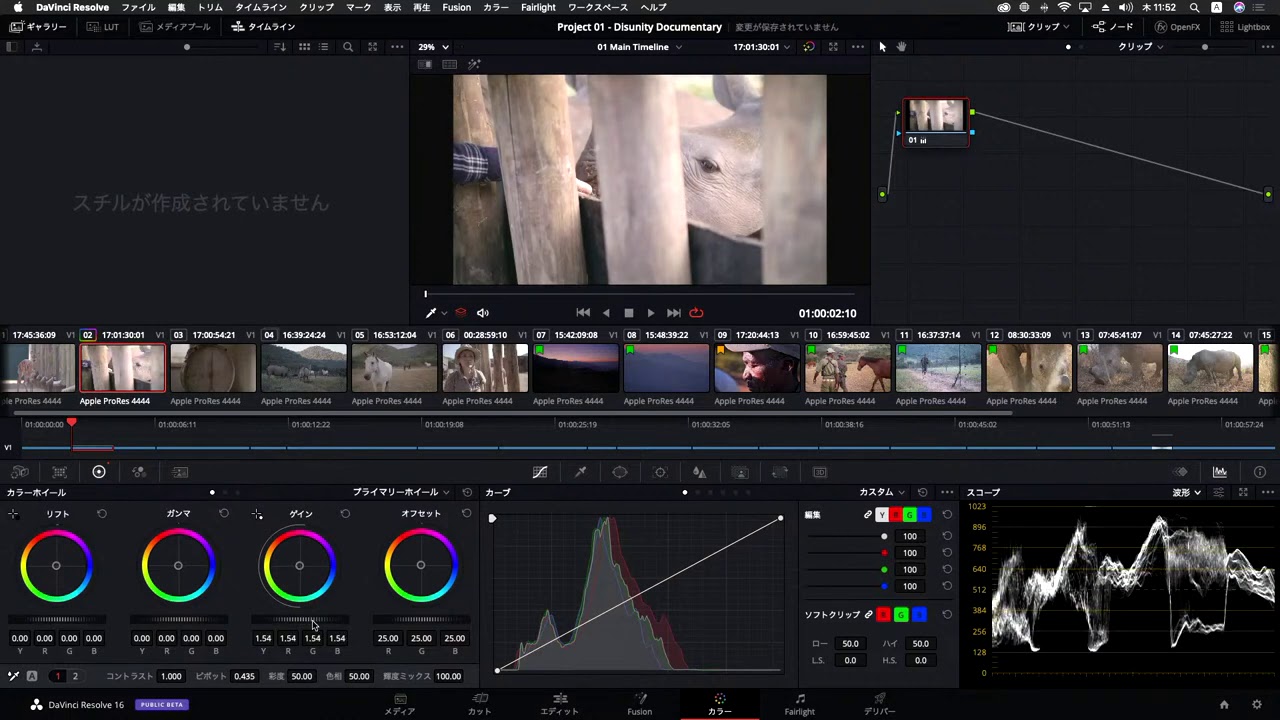Open the Key palette icon
Image resolution: width=1280 pixels, height=720 pixels.
click(x=740, y=472)
